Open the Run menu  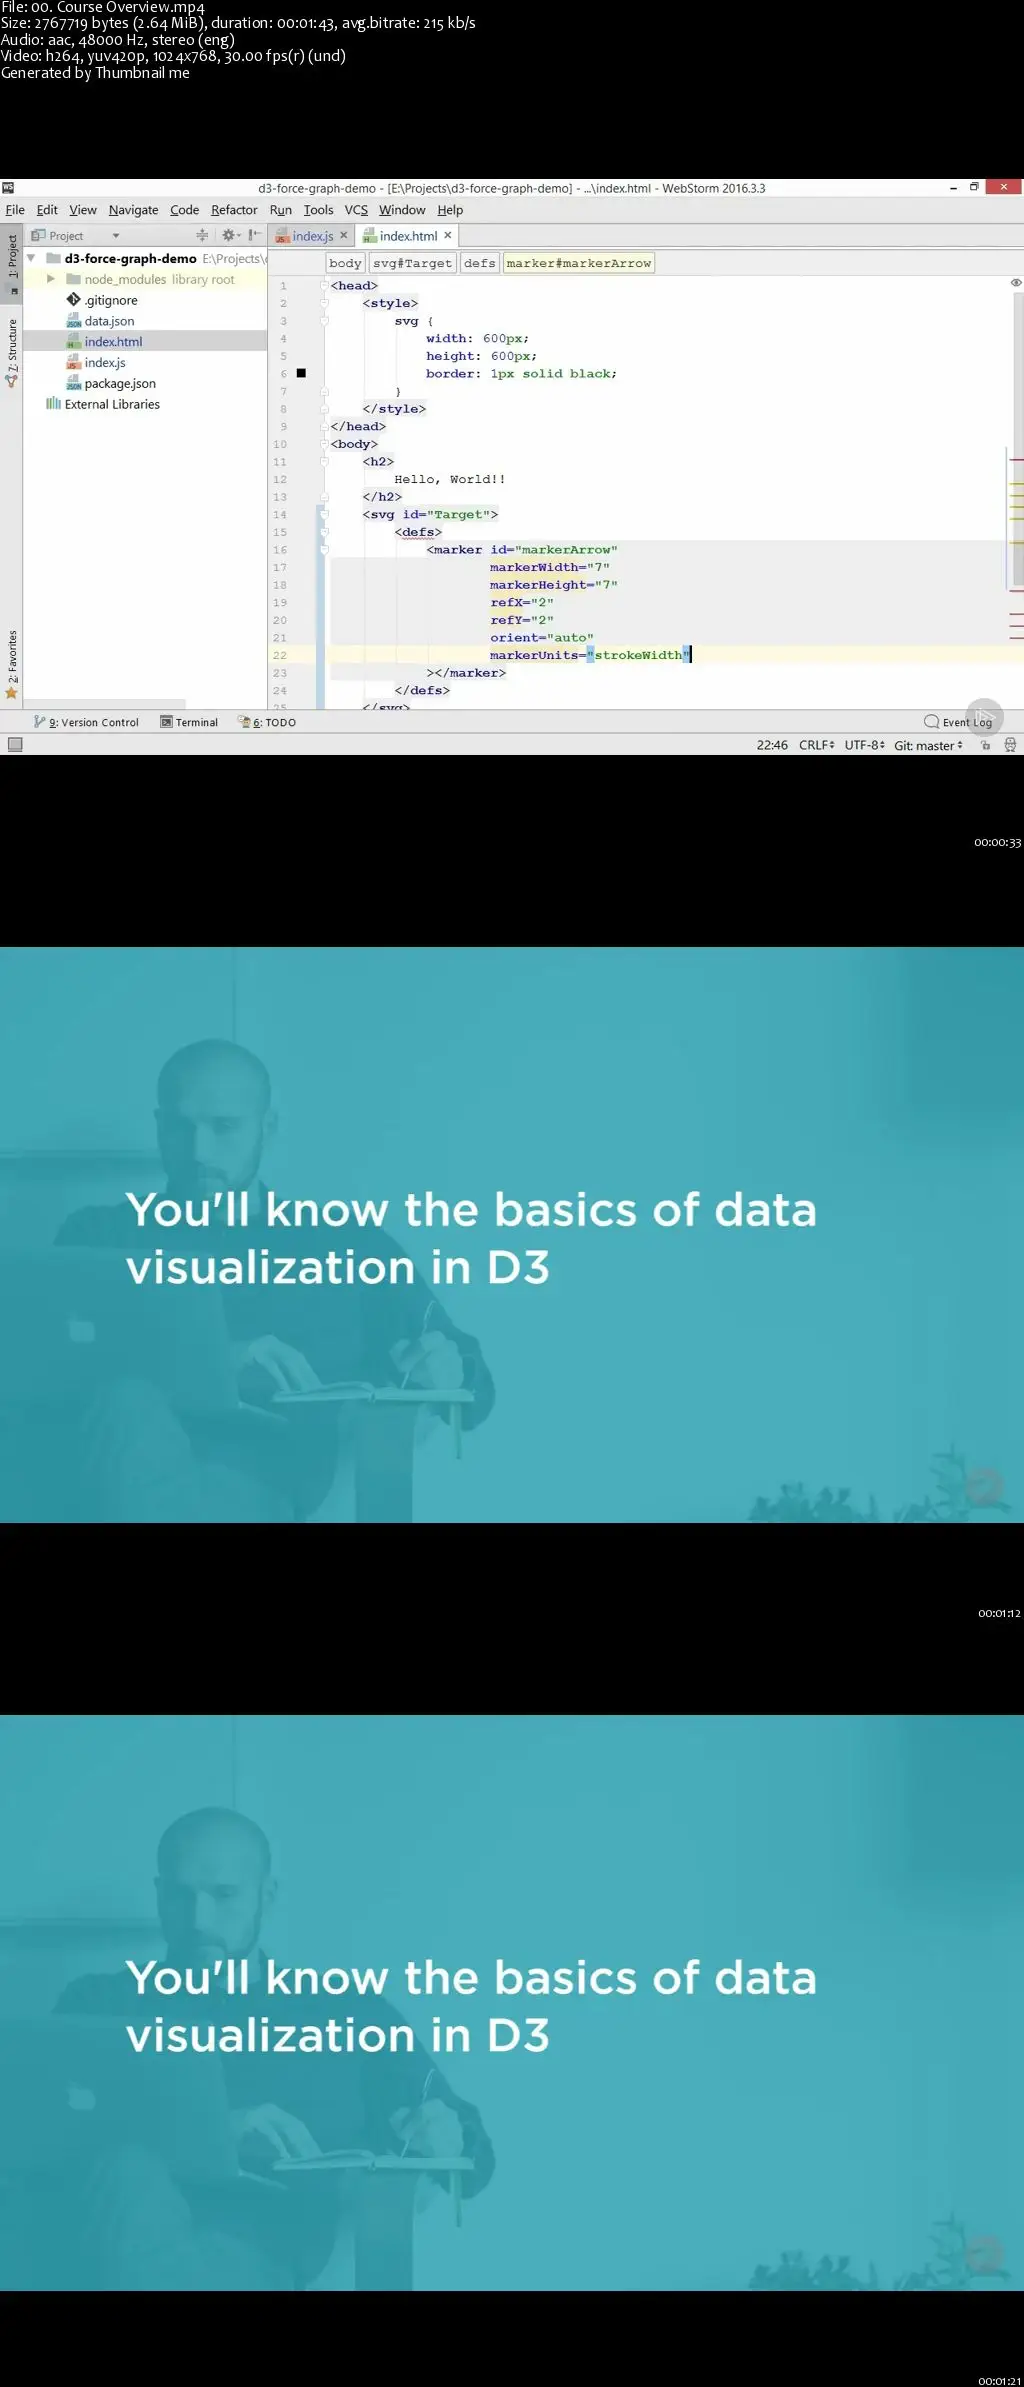tap(281, 210)
